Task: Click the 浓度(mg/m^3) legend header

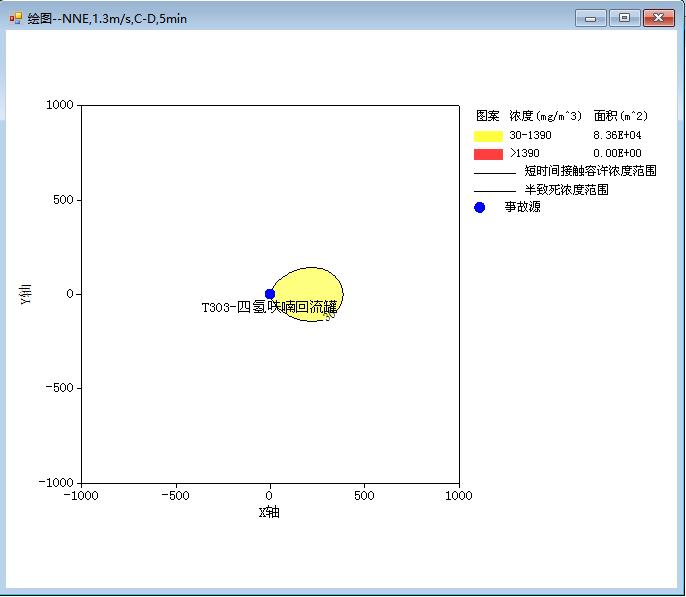Action: coord(546,116)
